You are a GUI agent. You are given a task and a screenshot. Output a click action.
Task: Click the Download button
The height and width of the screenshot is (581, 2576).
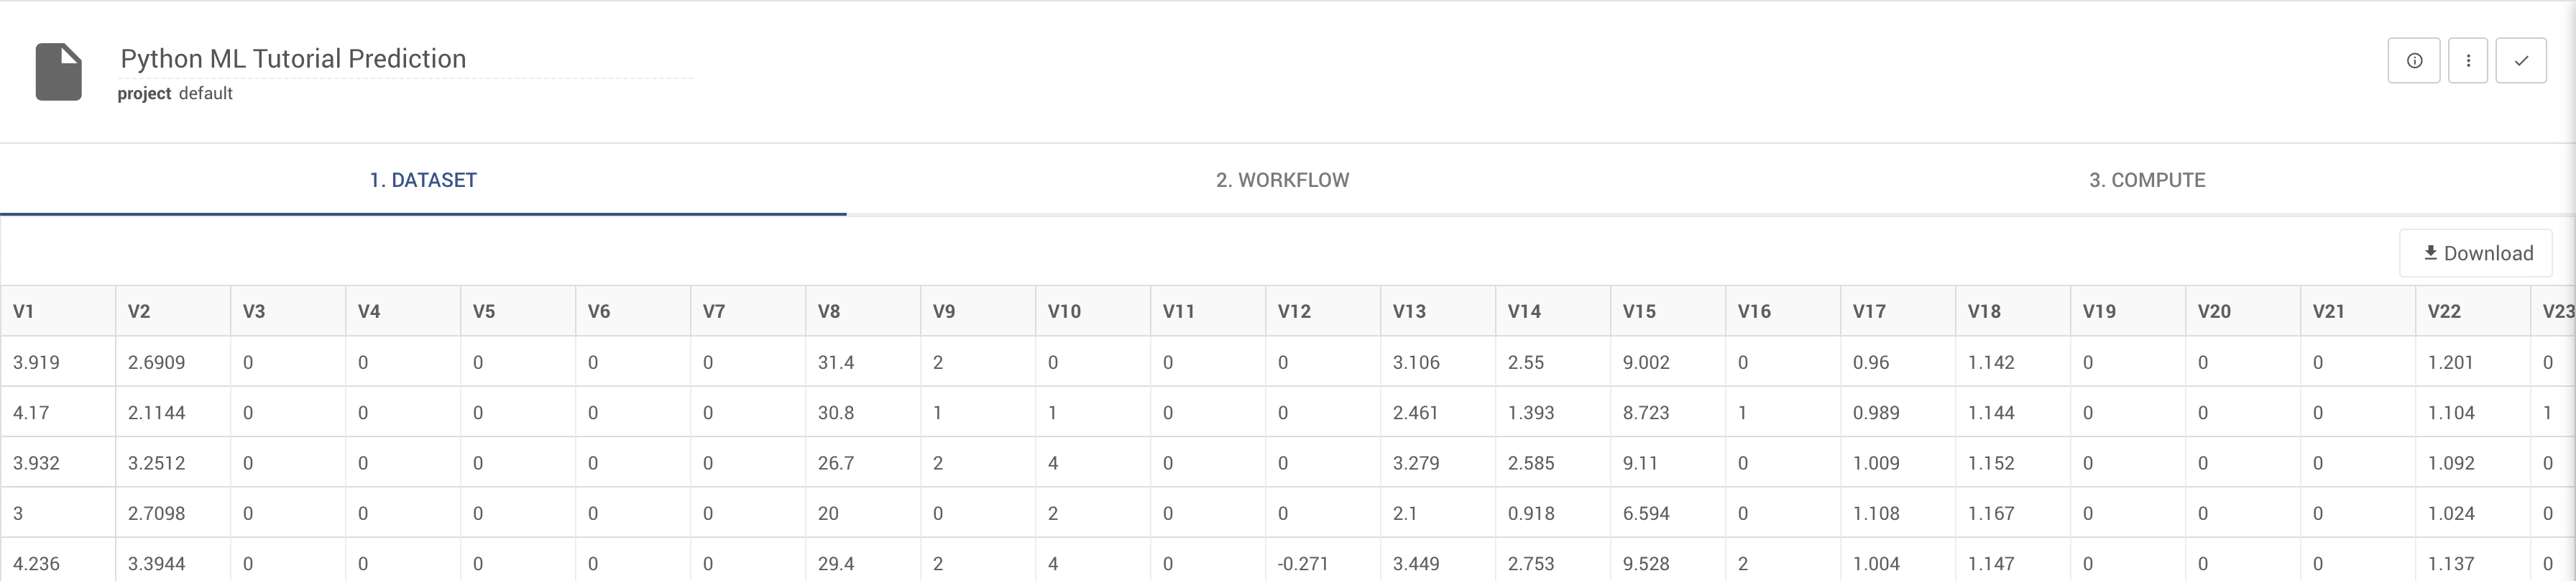[x=2475, y=253]
